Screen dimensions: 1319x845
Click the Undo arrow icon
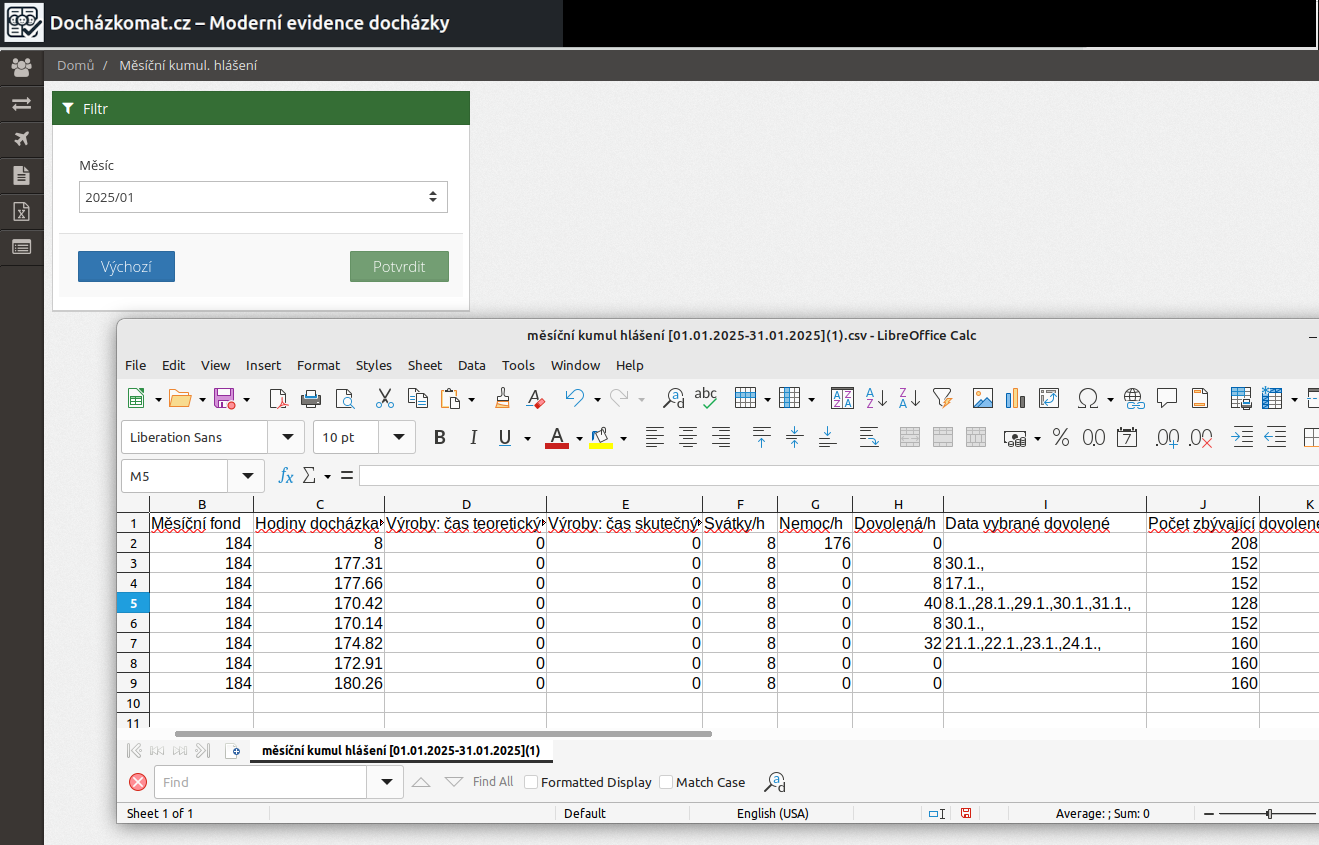click(574, 399)
